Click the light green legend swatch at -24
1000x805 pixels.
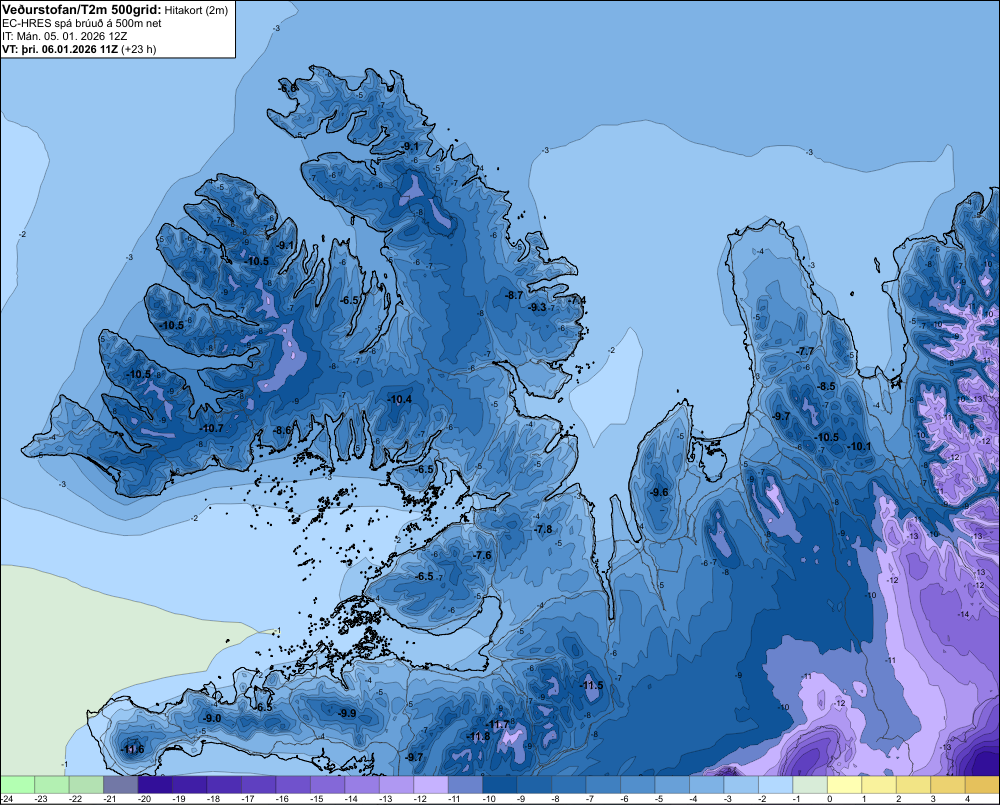point(17,784)
